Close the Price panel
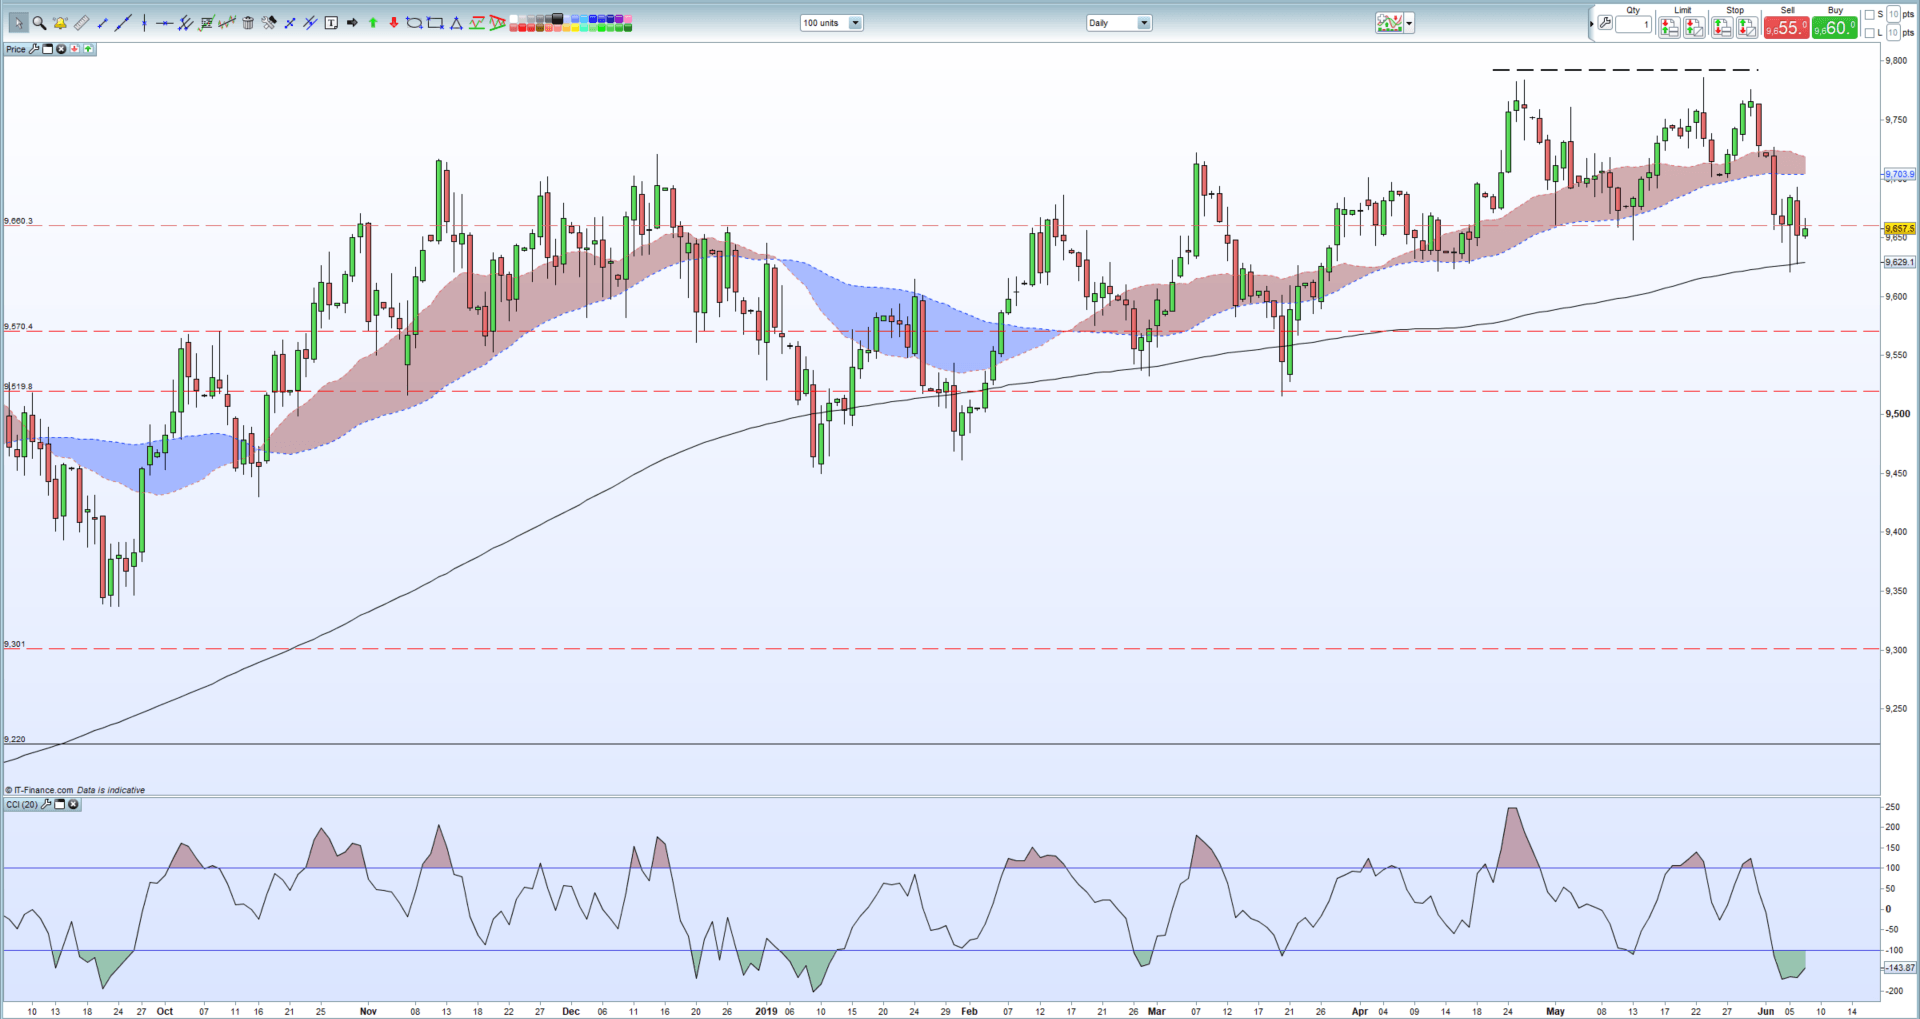 (x=61, y=49)
